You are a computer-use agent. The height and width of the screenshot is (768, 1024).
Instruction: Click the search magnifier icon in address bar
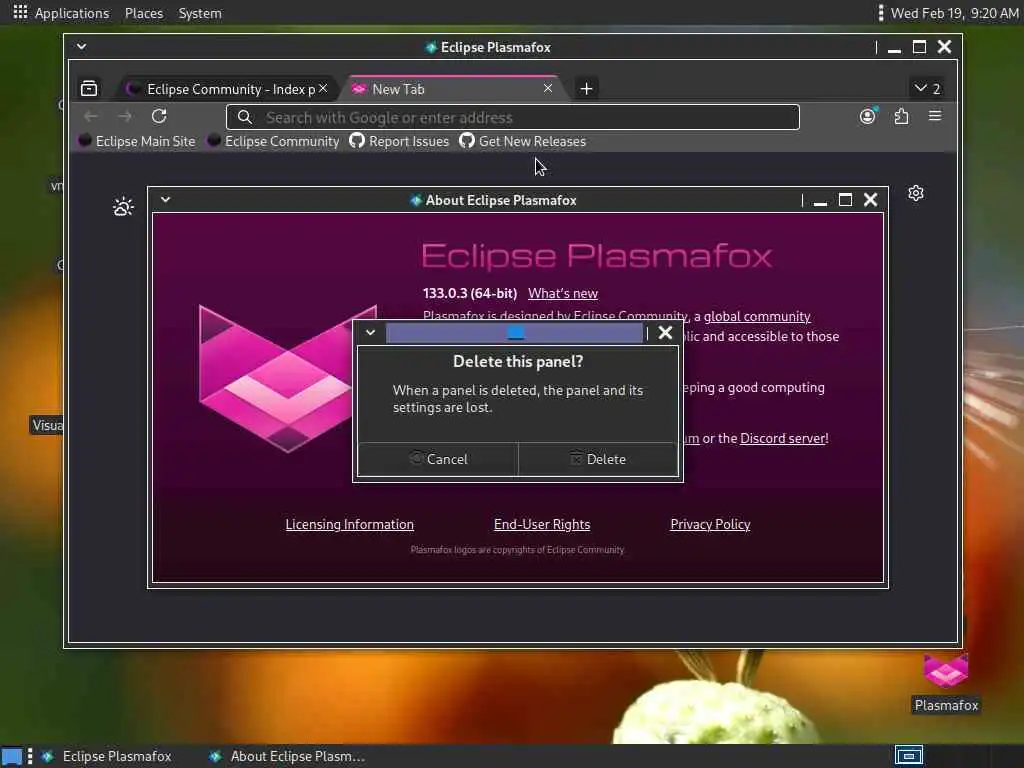pyautogui.click(x=244, y=117)
